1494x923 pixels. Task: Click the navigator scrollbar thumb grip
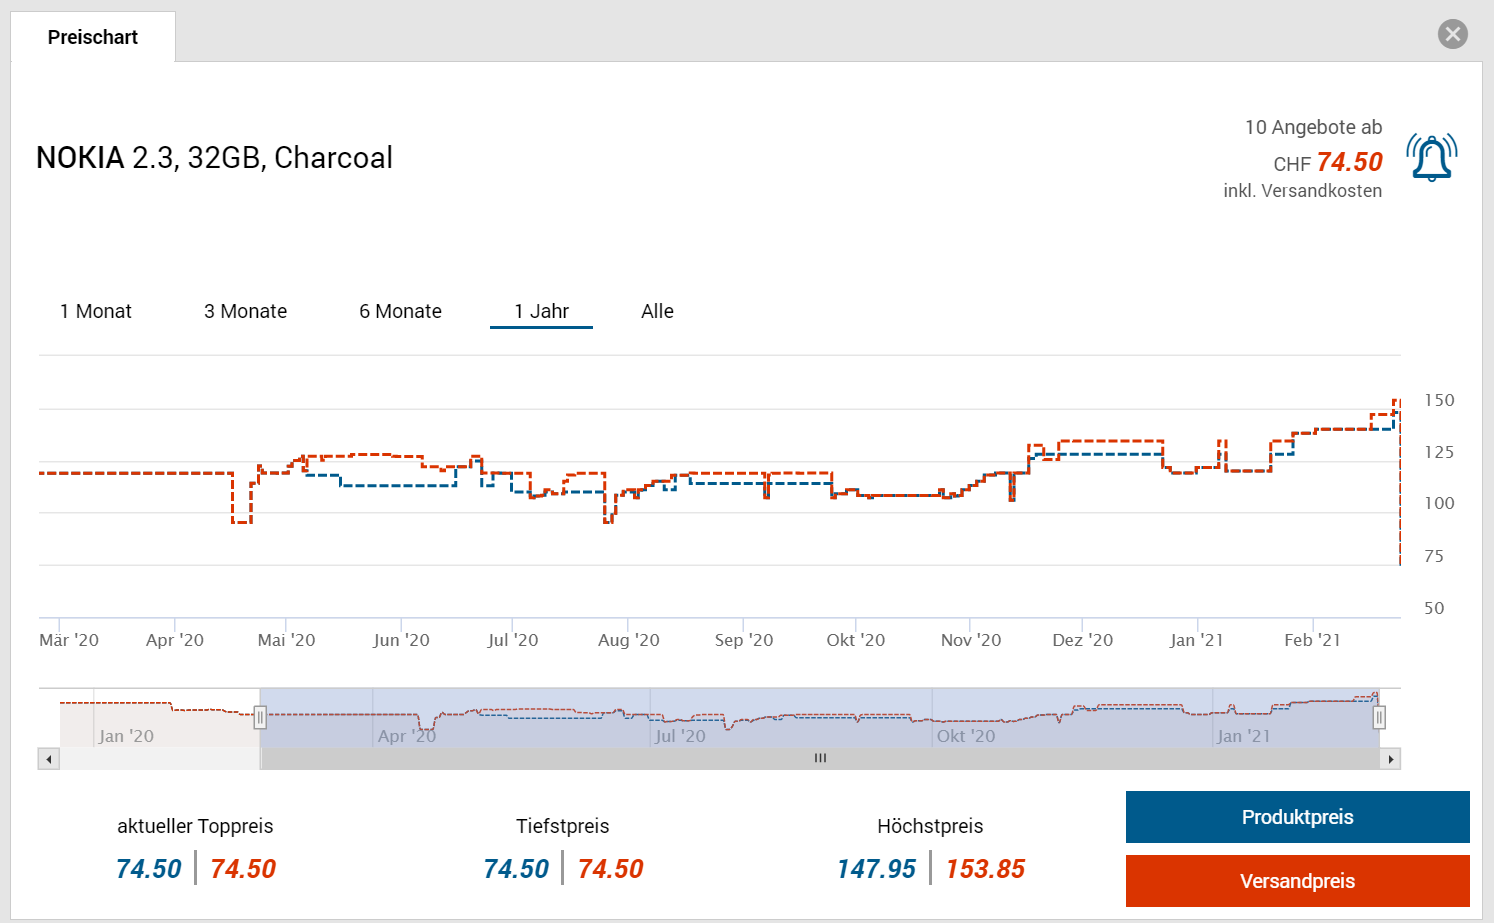click(820, 759)
